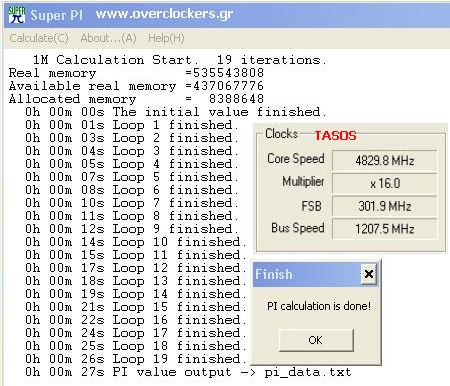This screenshot has width=450, height=386.
Task: Click OK in the Finish dialog
Action: [x=316, y=340]
